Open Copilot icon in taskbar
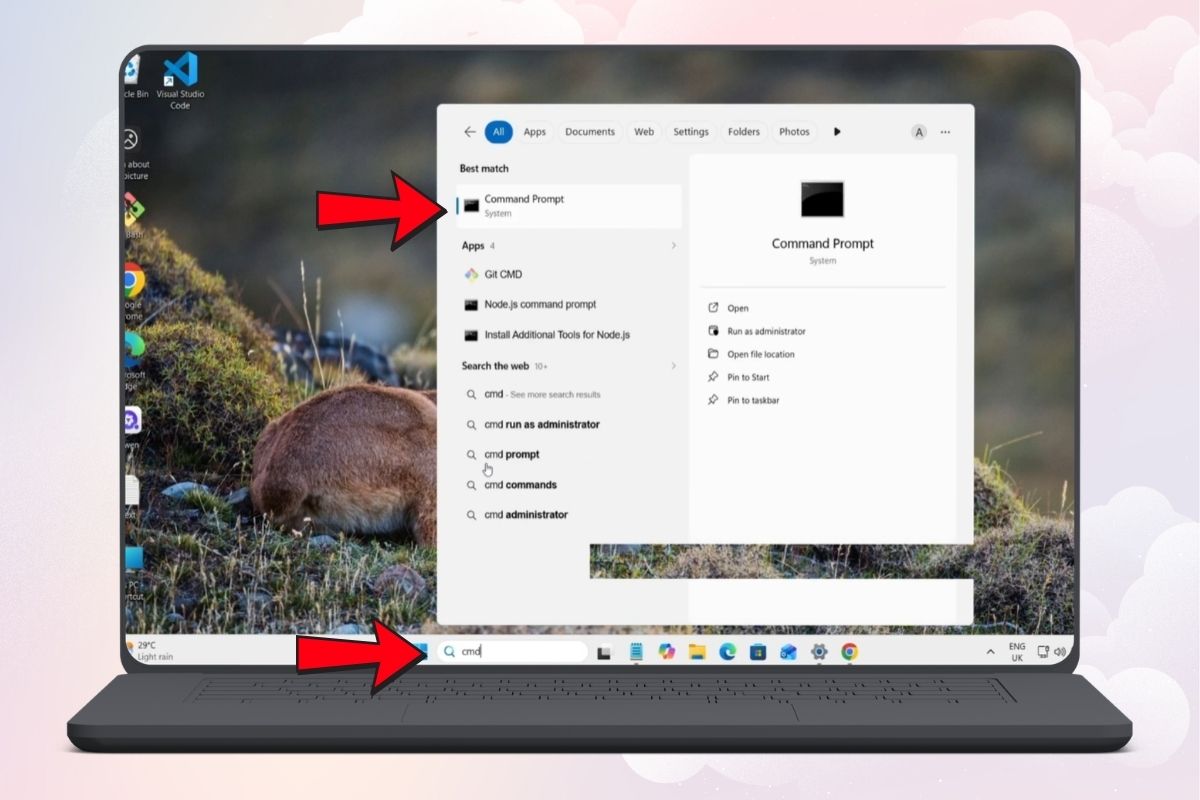This screenshot has width=1200, height=800. pyautogui.click(x=667, y=652)
